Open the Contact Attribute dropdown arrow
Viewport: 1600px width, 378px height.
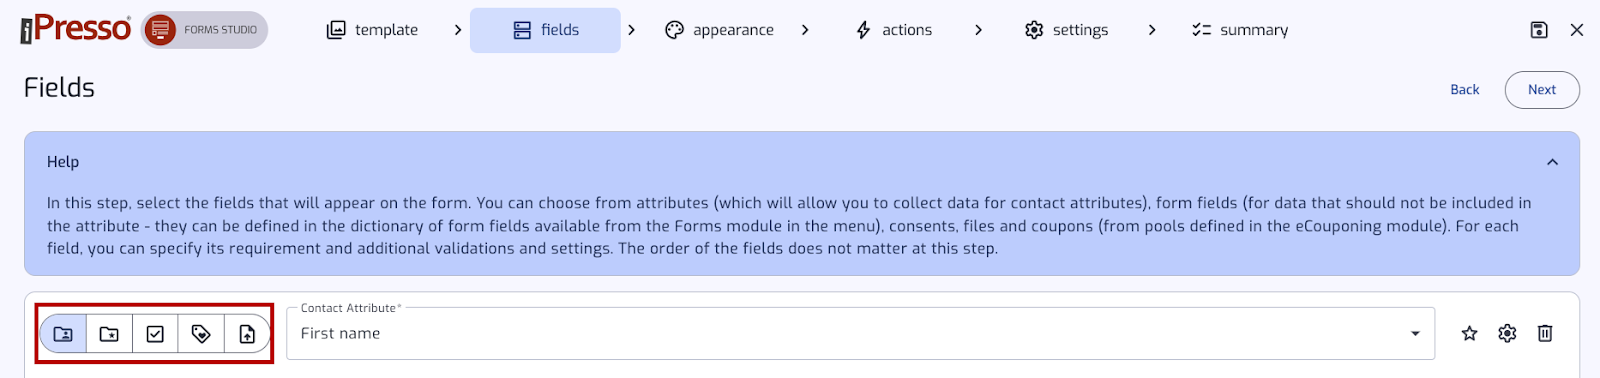(1415, 333)
